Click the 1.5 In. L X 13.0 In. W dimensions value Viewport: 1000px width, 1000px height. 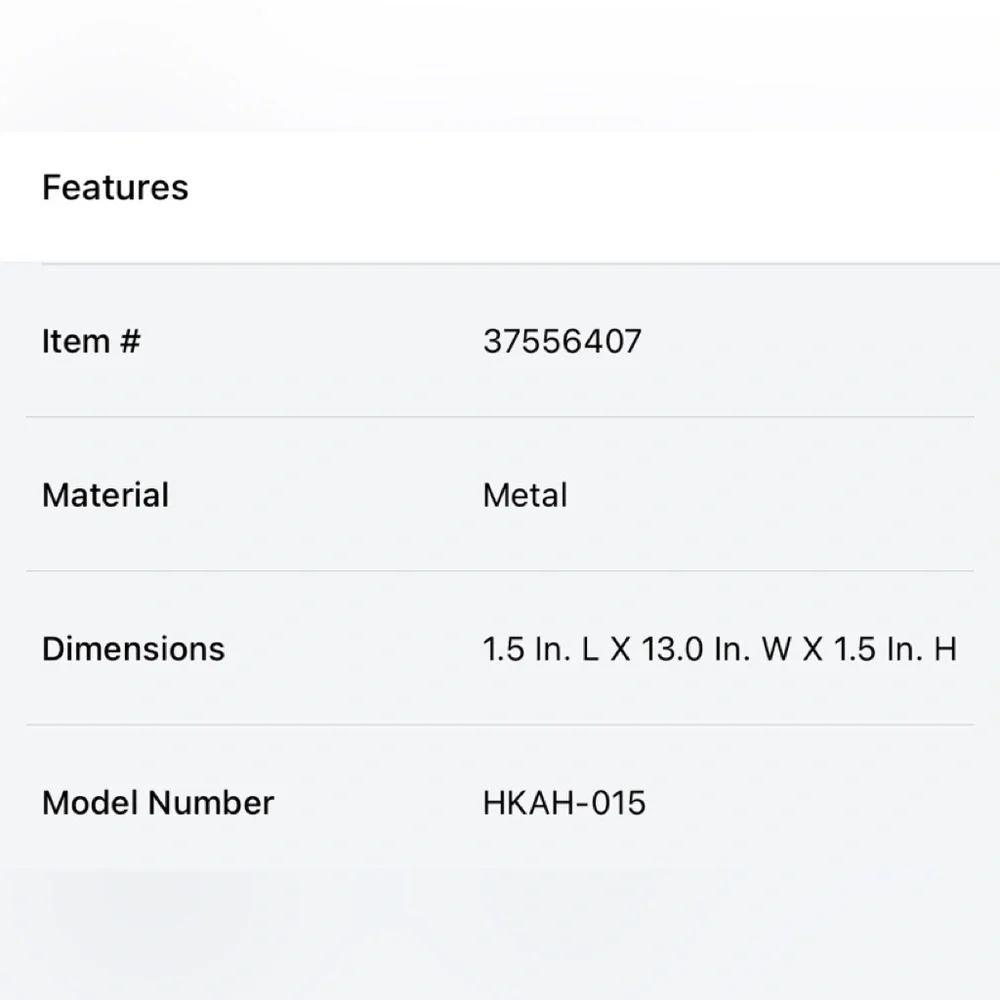pyautogui.click(x=720, y=649)
